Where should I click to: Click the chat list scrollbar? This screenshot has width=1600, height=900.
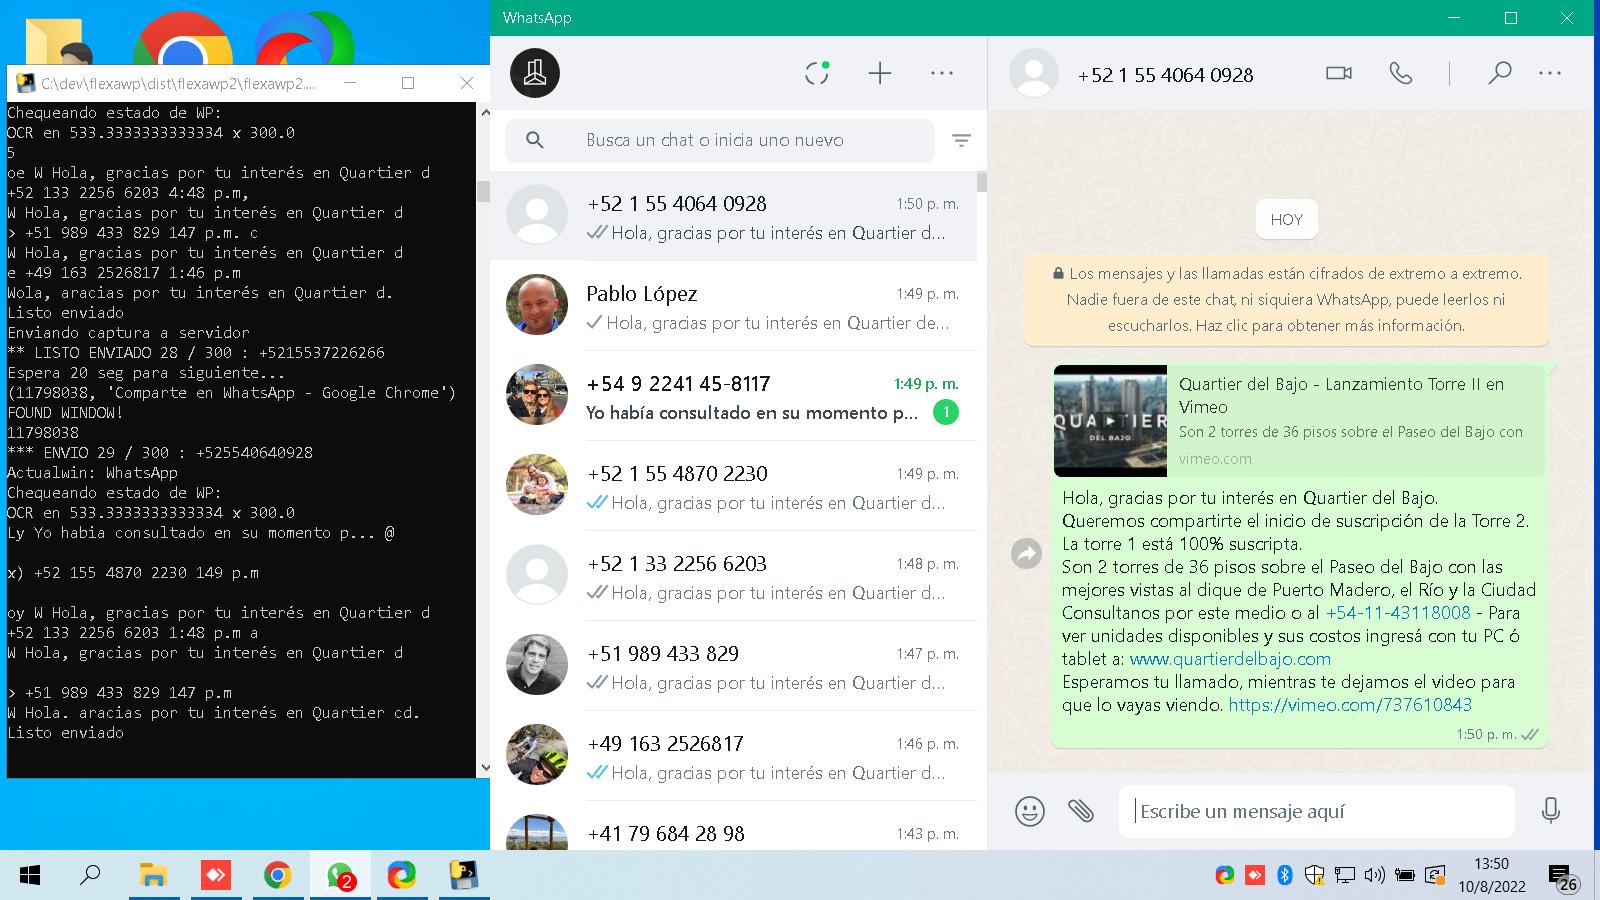click(982, 181)
